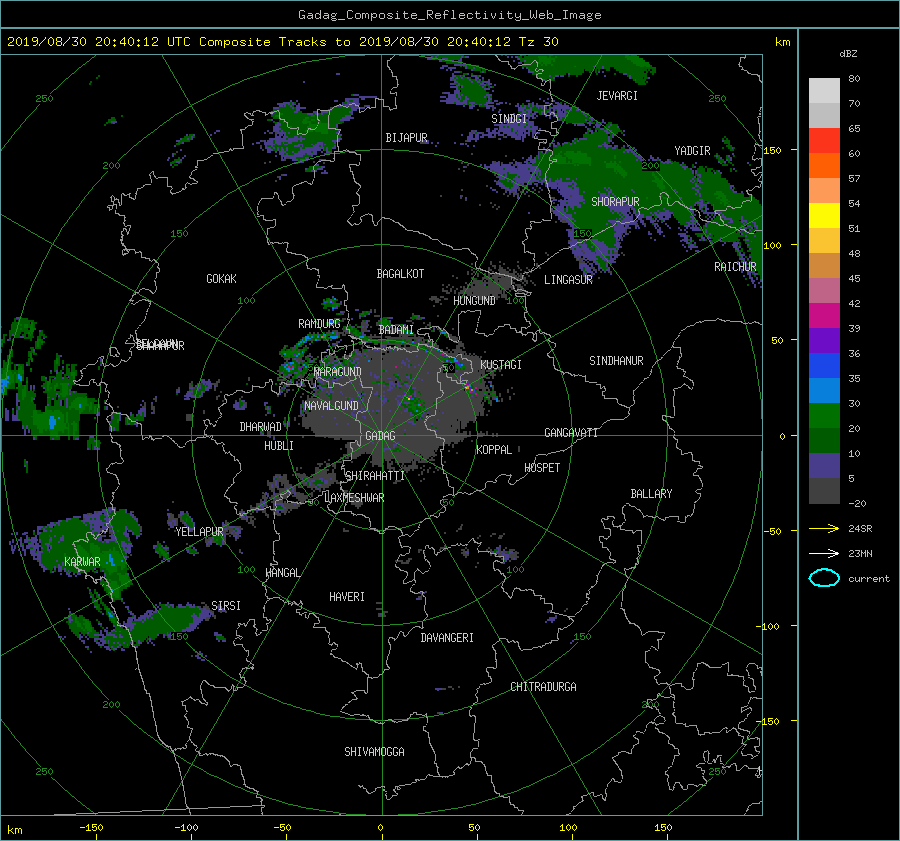Image resolution: width=900 pixels, height=841 pixels.
Task: Click the LAXMESHWAR city label
Action: click(x=354, y=498)
